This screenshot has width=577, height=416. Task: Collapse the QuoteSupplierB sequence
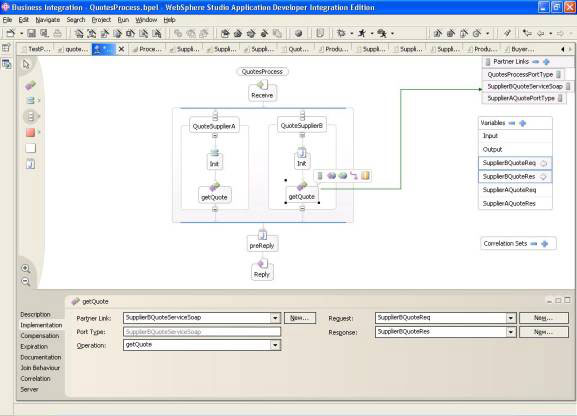click(x=302, y=135)
